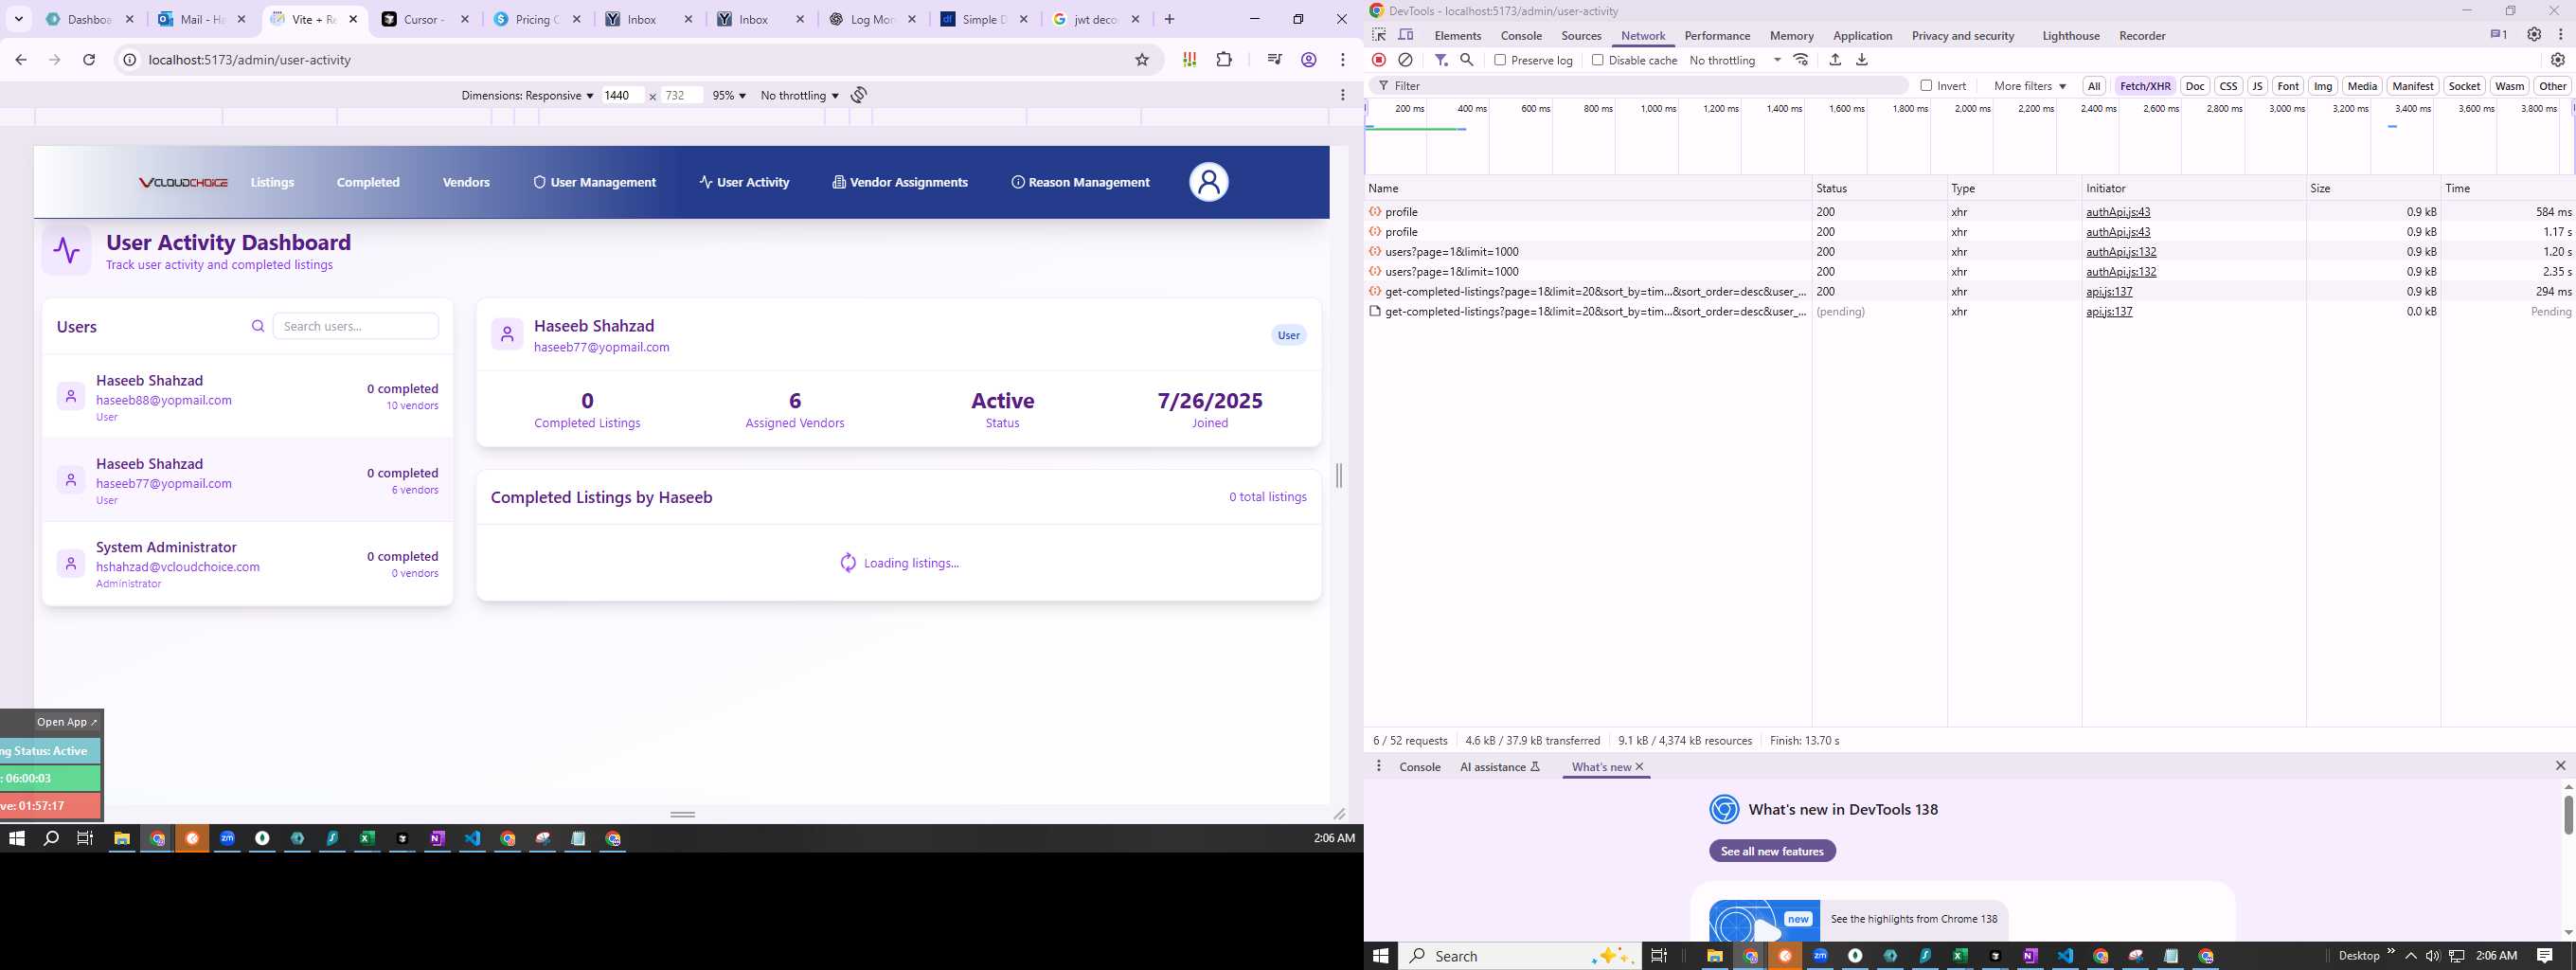Open DevTools settings gear in top bar
Screen dimensions: 2576x970
pos(2534,35)
